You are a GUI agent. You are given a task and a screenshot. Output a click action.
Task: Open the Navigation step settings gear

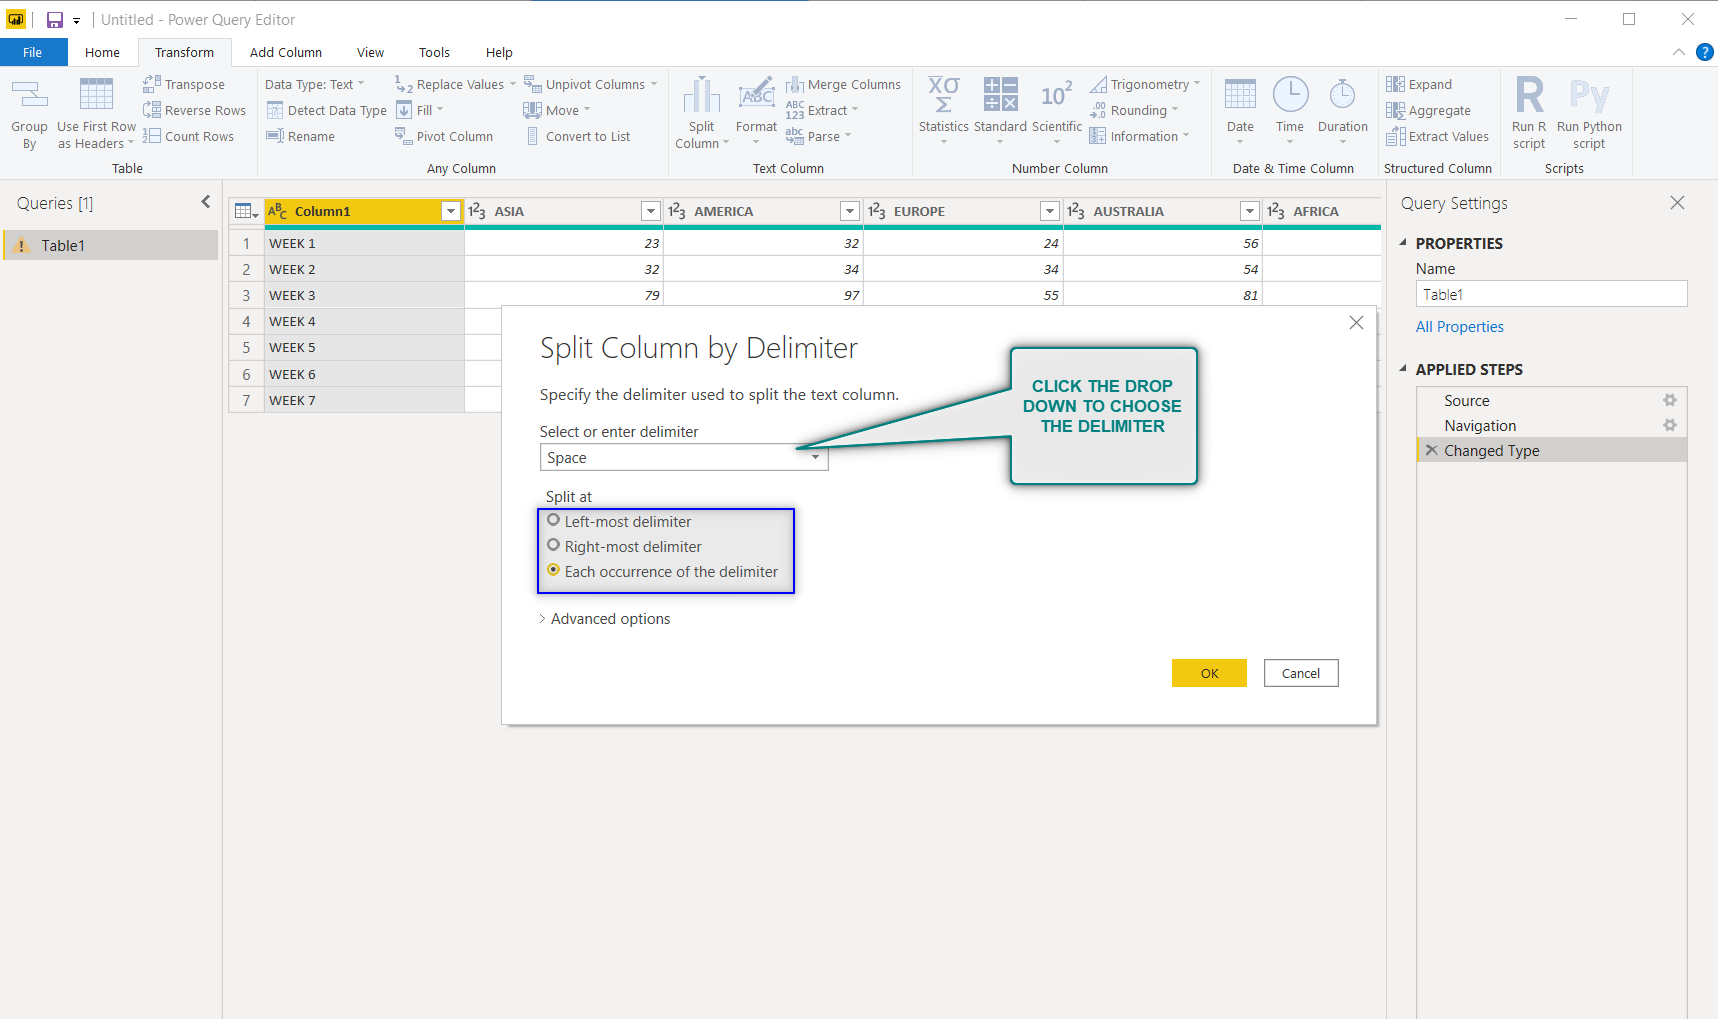click(1669, 425)
